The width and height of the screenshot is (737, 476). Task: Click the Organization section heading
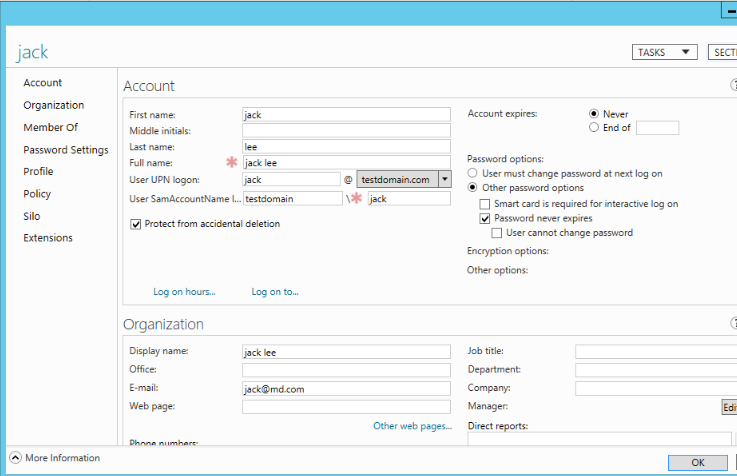[163, 324]
